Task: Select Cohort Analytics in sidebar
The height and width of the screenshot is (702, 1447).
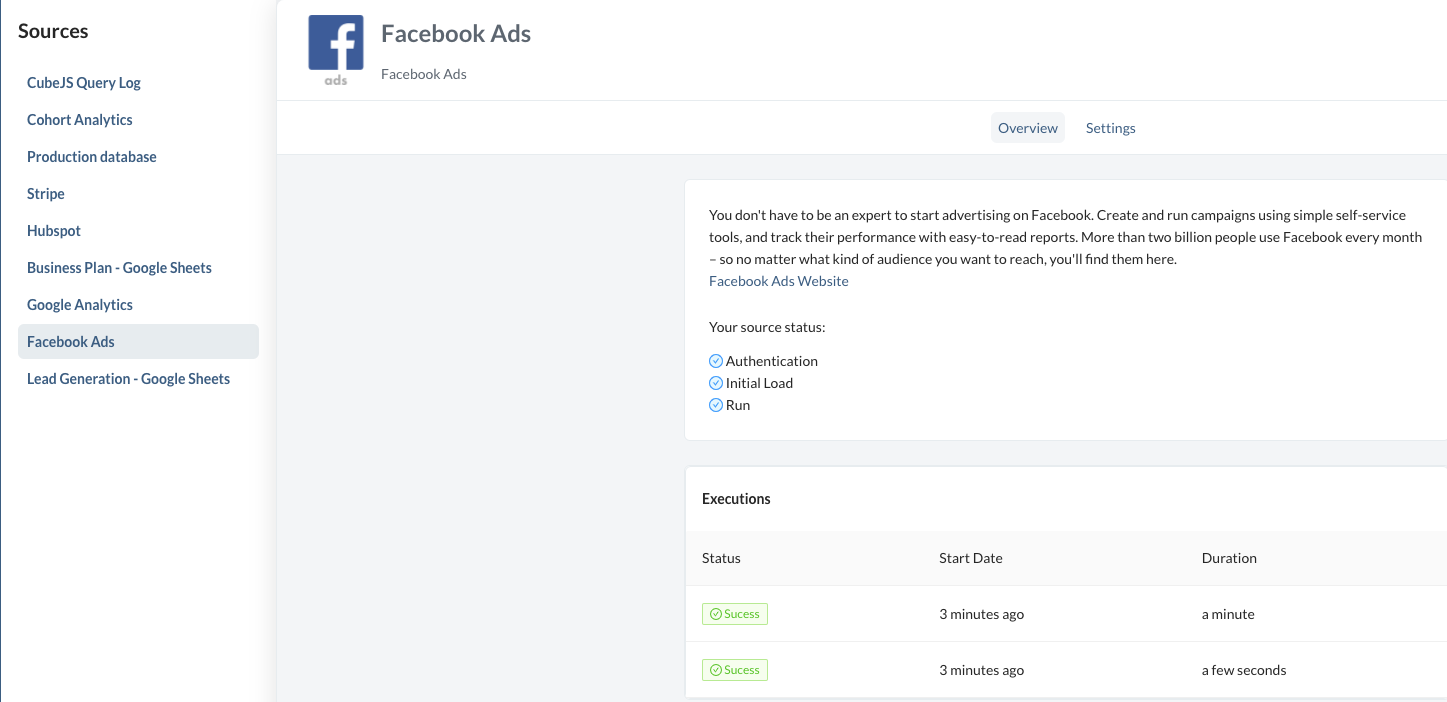Action: [80, 120]
